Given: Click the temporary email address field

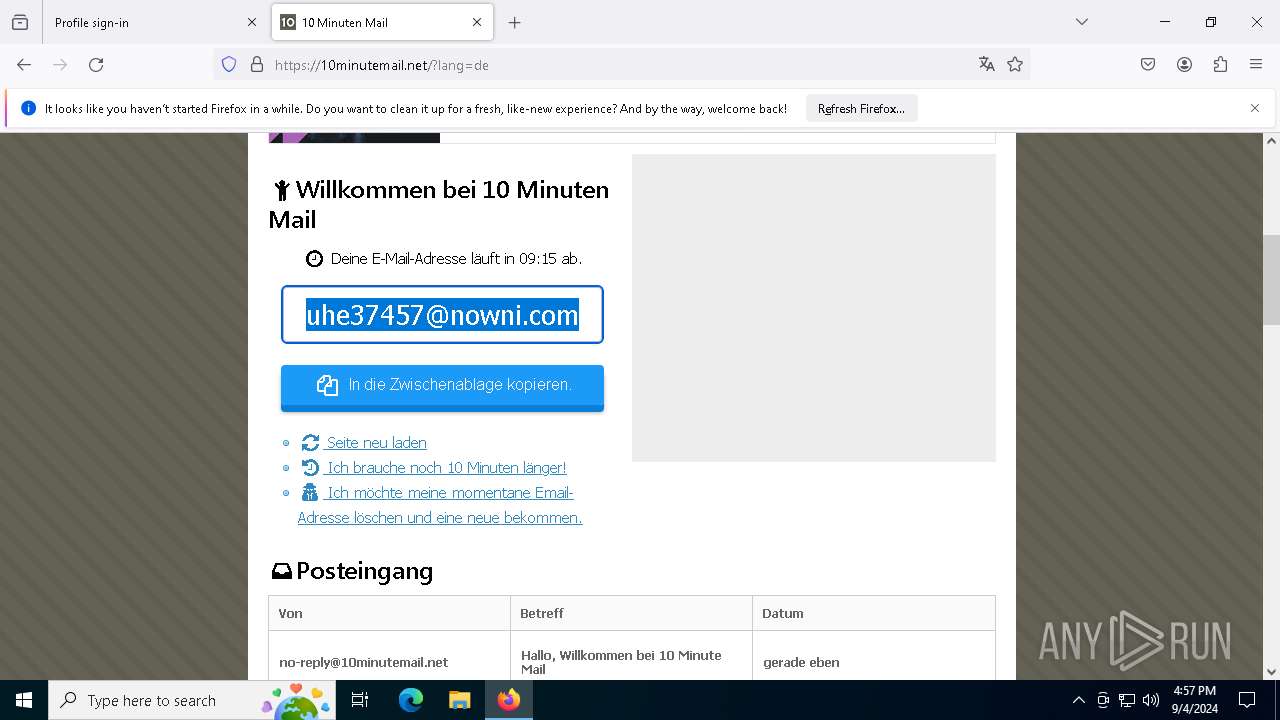Looking at the screenshot, I should pyautogui.click(x=442, y=315).
